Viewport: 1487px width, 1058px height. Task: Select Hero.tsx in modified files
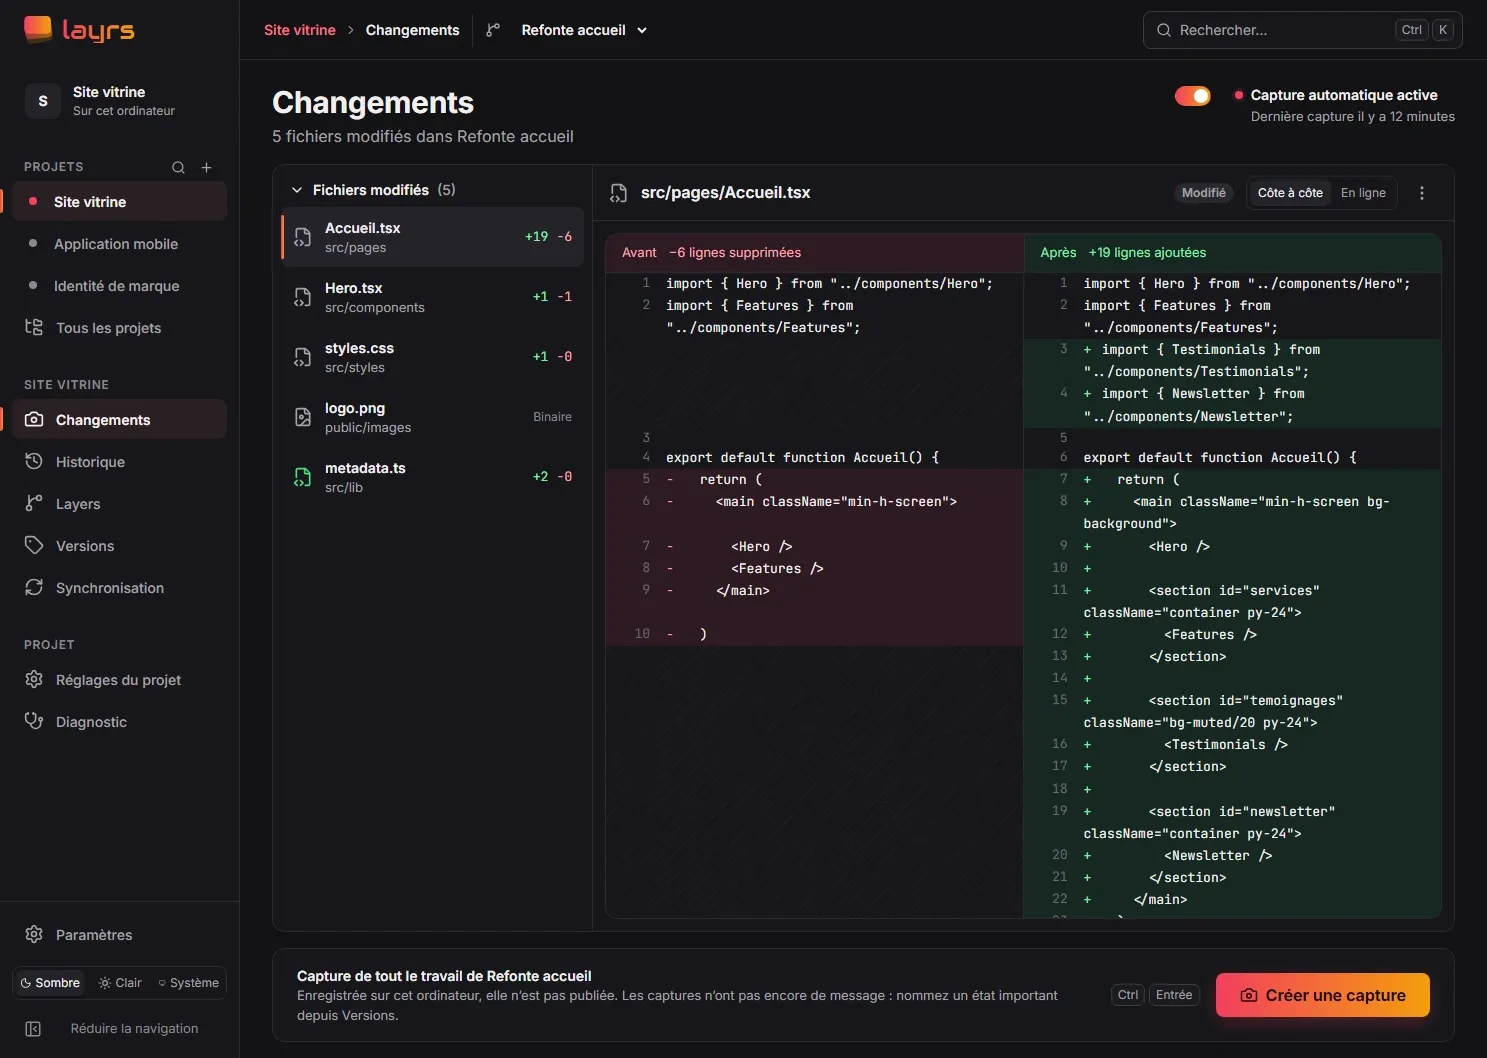tap(432, 297)
